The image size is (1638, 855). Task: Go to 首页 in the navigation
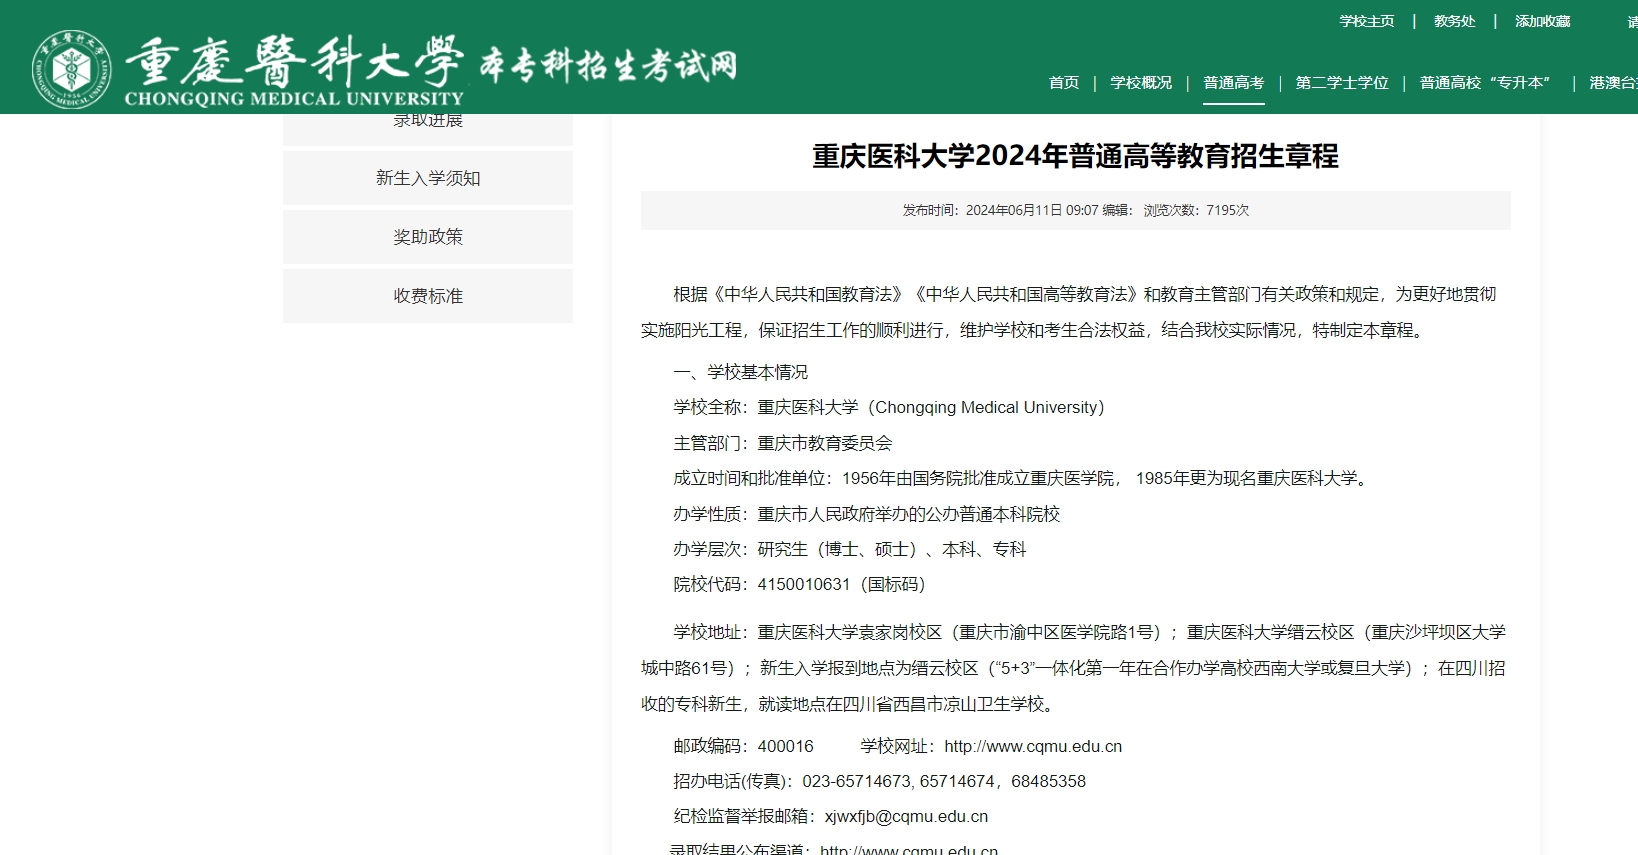pyautogui.click(x=1064, y=83)
